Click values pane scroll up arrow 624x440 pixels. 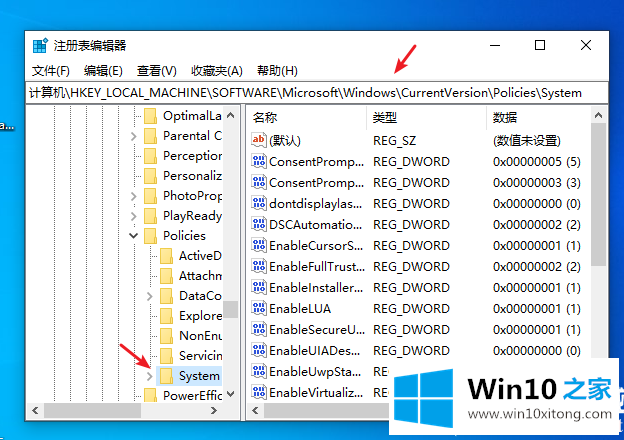point(598,115)
